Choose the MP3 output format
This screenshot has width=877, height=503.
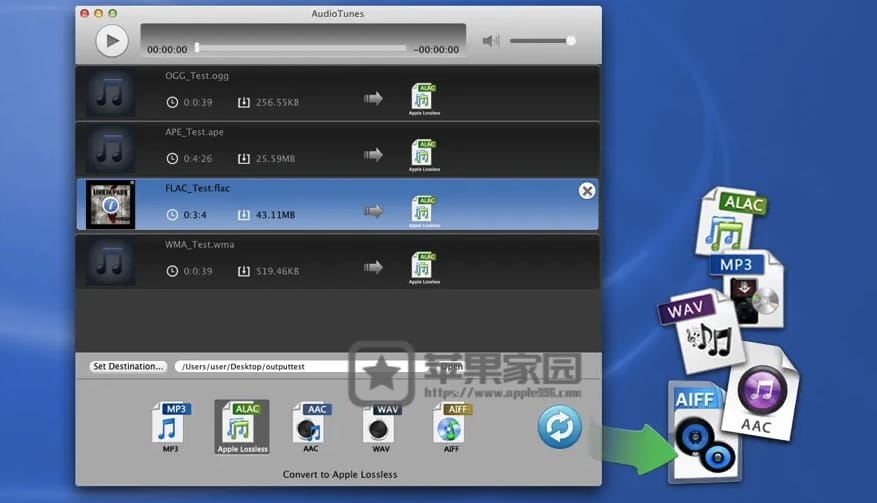171,427
